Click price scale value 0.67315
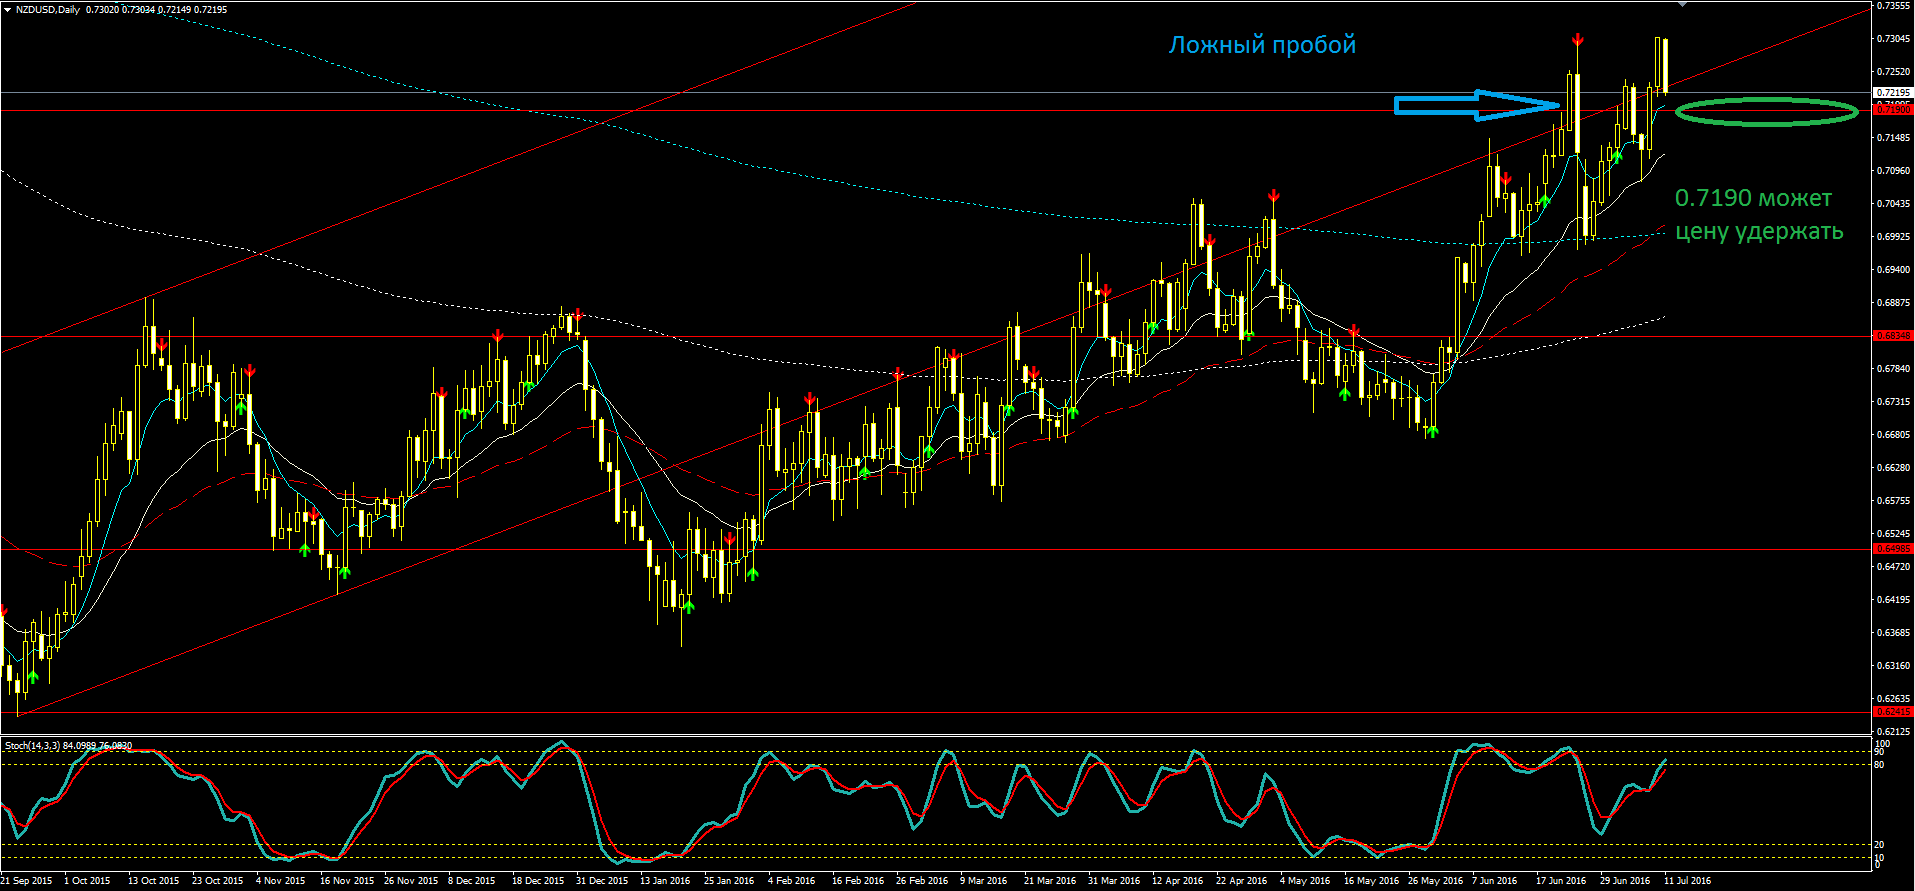 [x=1894, y=402]
